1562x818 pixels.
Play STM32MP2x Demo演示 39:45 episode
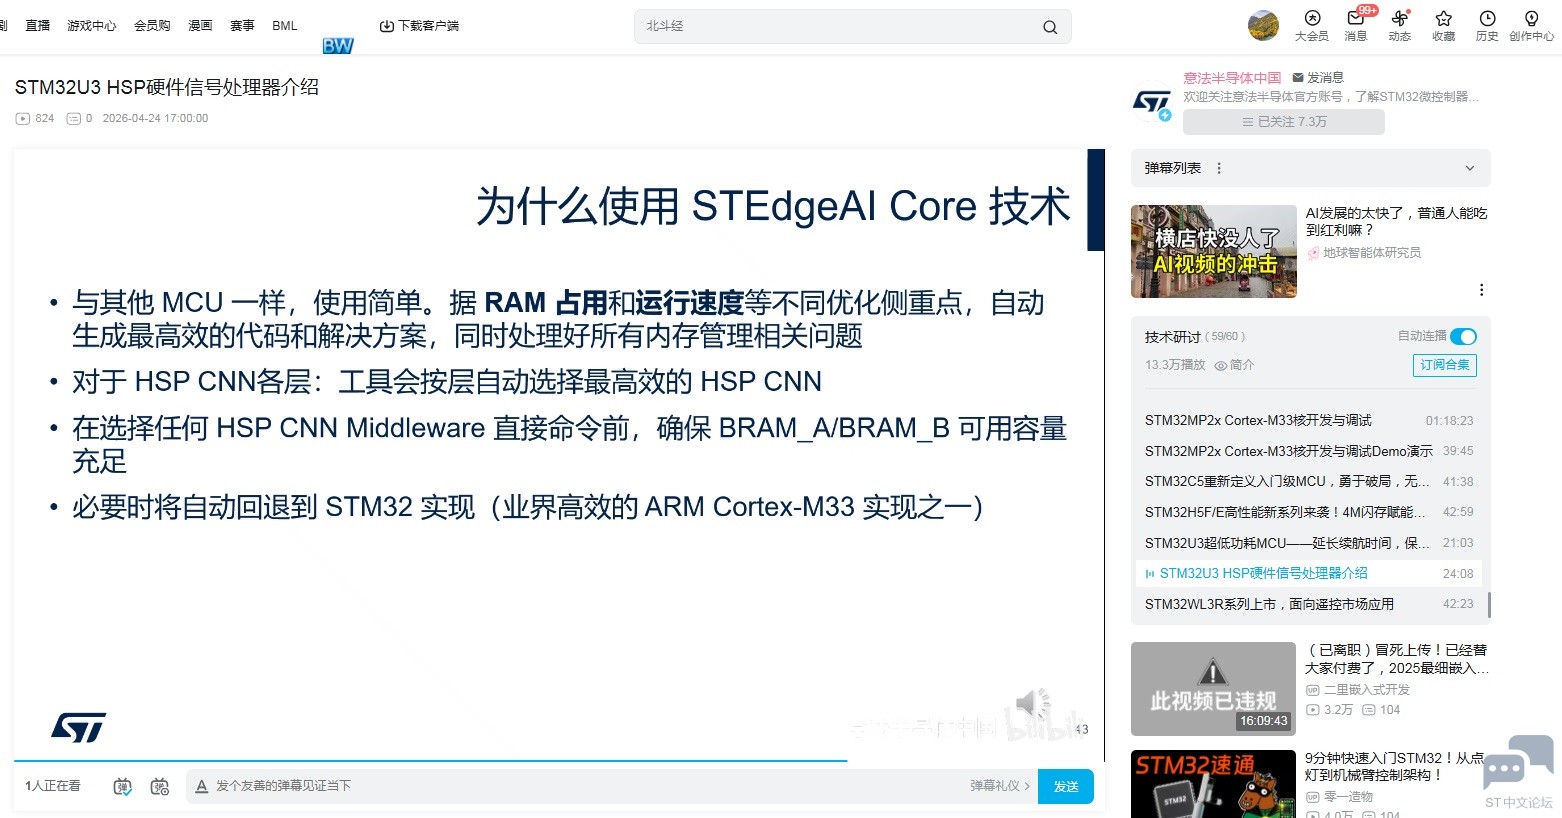pyautogui.click(x=1309, y=451)
